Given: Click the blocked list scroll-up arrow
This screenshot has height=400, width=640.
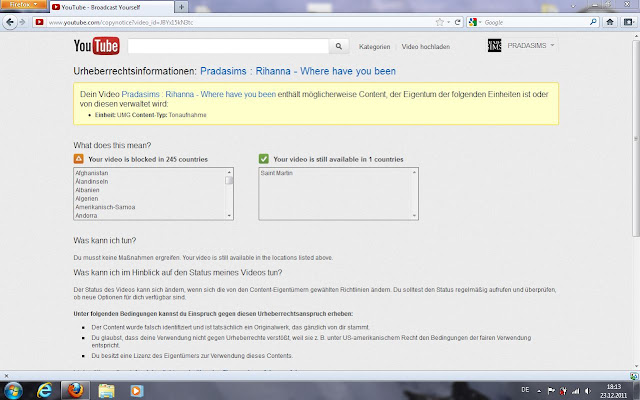Looking at the screenshot, I should coord(229,172).
